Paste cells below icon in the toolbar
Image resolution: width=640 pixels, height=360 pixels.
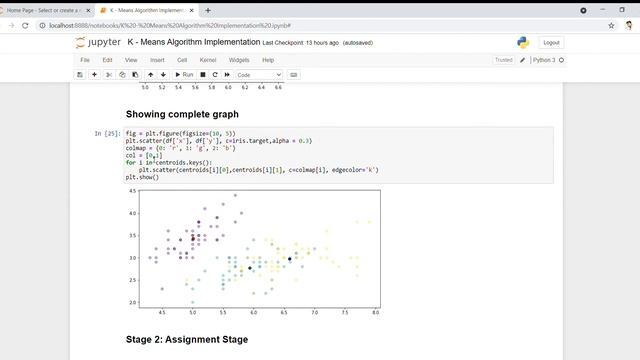135,75
